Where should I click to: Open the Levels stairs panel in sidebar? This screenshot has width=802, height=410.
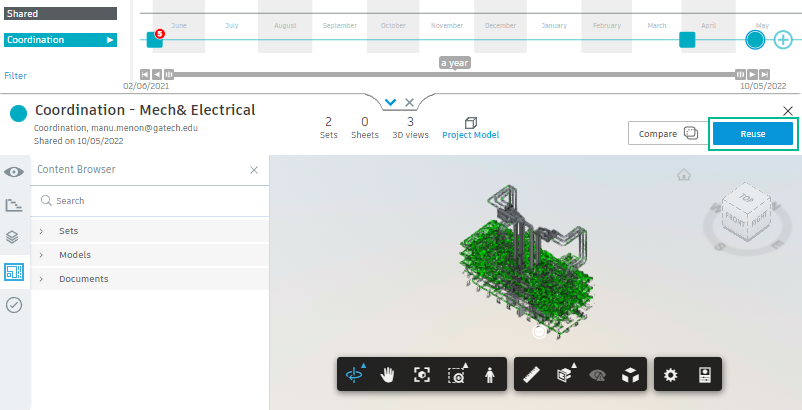click(x=14, y=206)
